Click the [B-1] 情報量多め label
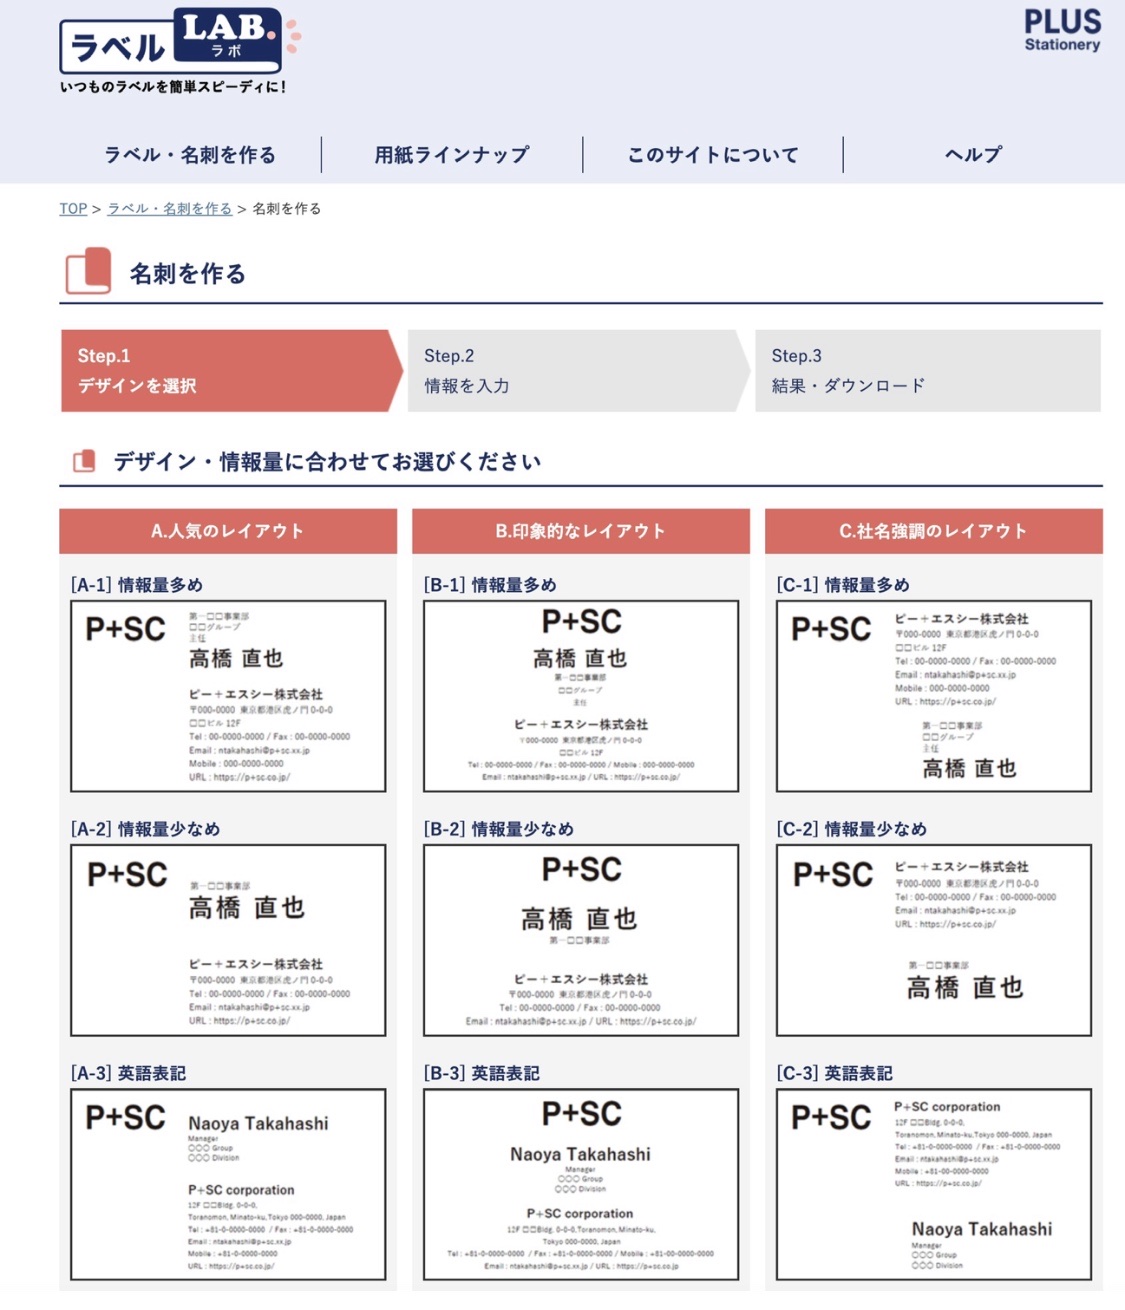 [x=490, y=585]
